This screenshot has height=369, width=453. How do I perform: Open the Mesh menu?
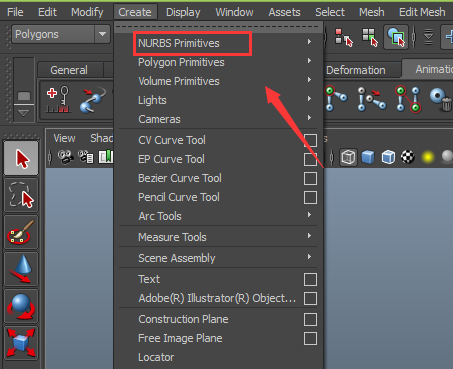[x=372, y=12]
